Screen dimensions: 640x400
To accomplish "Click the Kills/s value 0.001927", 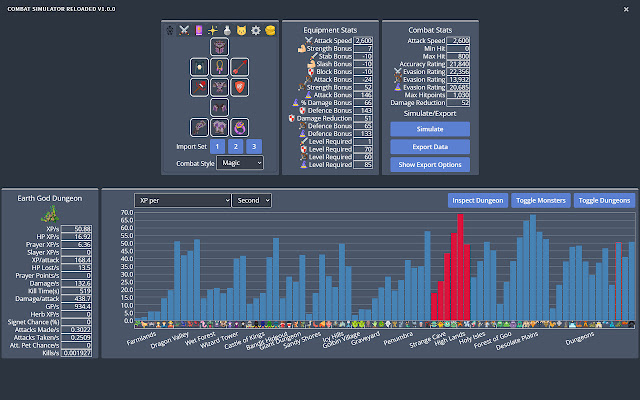I will [76, 353].
